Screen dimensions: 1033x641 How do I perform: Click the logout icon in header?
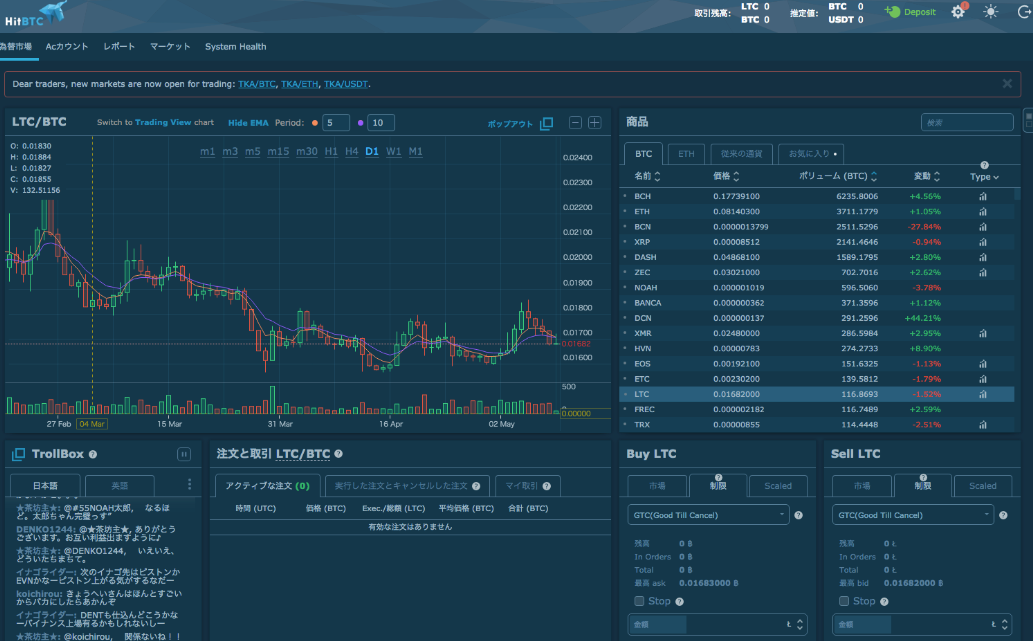coord(1024,12)
